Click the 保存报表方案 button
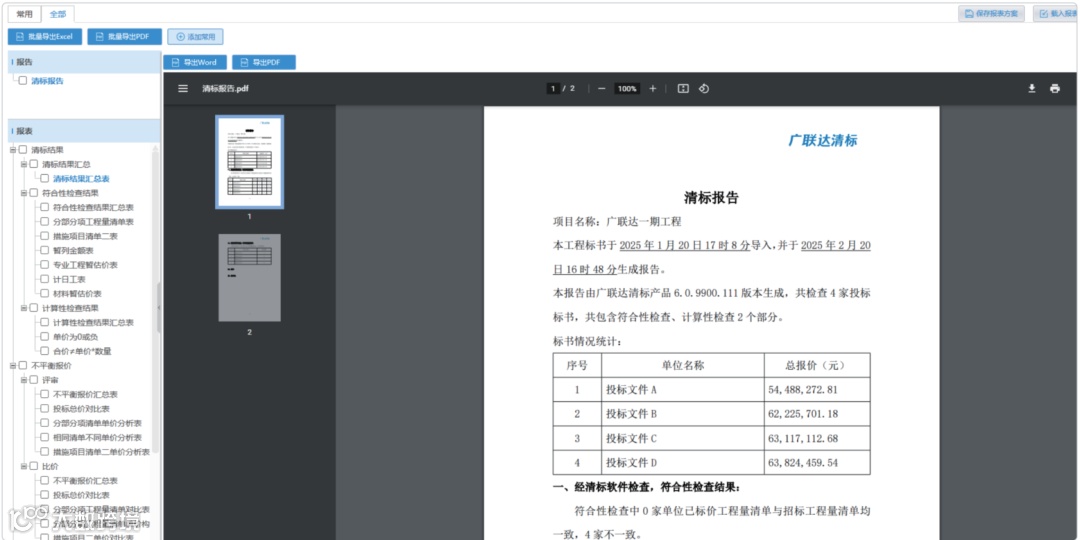 pos(991,14)
